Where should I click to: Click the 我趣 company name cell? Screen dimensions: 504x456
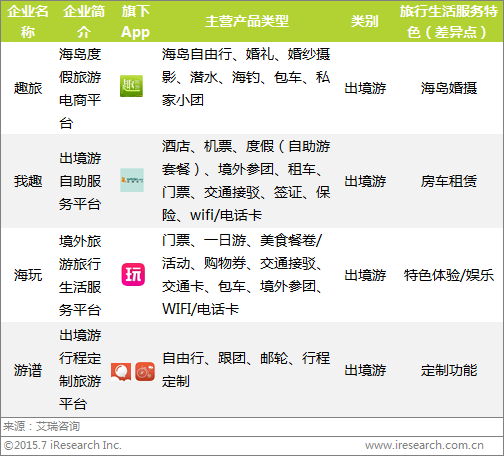[28, 181]
